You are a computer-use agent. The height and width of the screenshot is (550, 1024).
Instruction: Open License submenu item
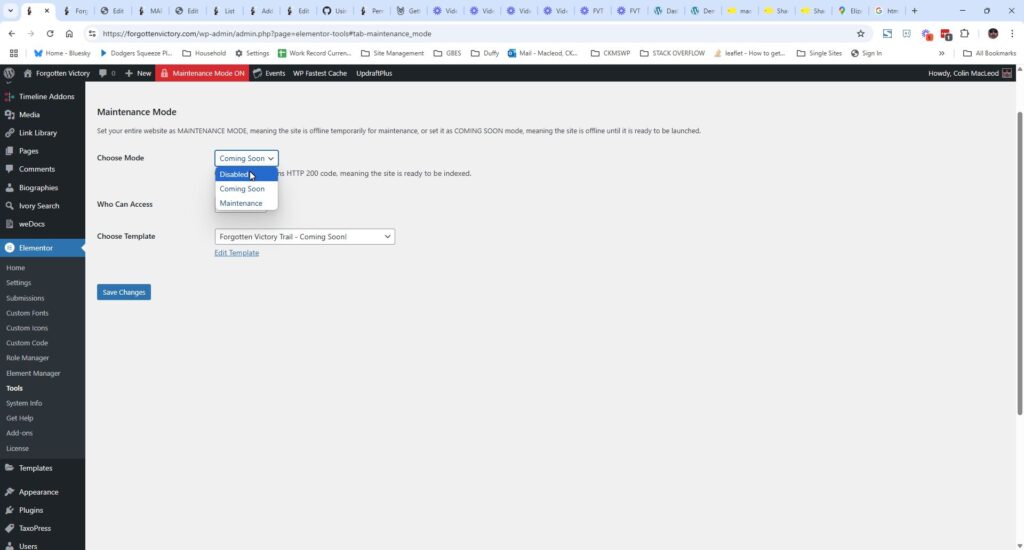(x=17, y=449)
